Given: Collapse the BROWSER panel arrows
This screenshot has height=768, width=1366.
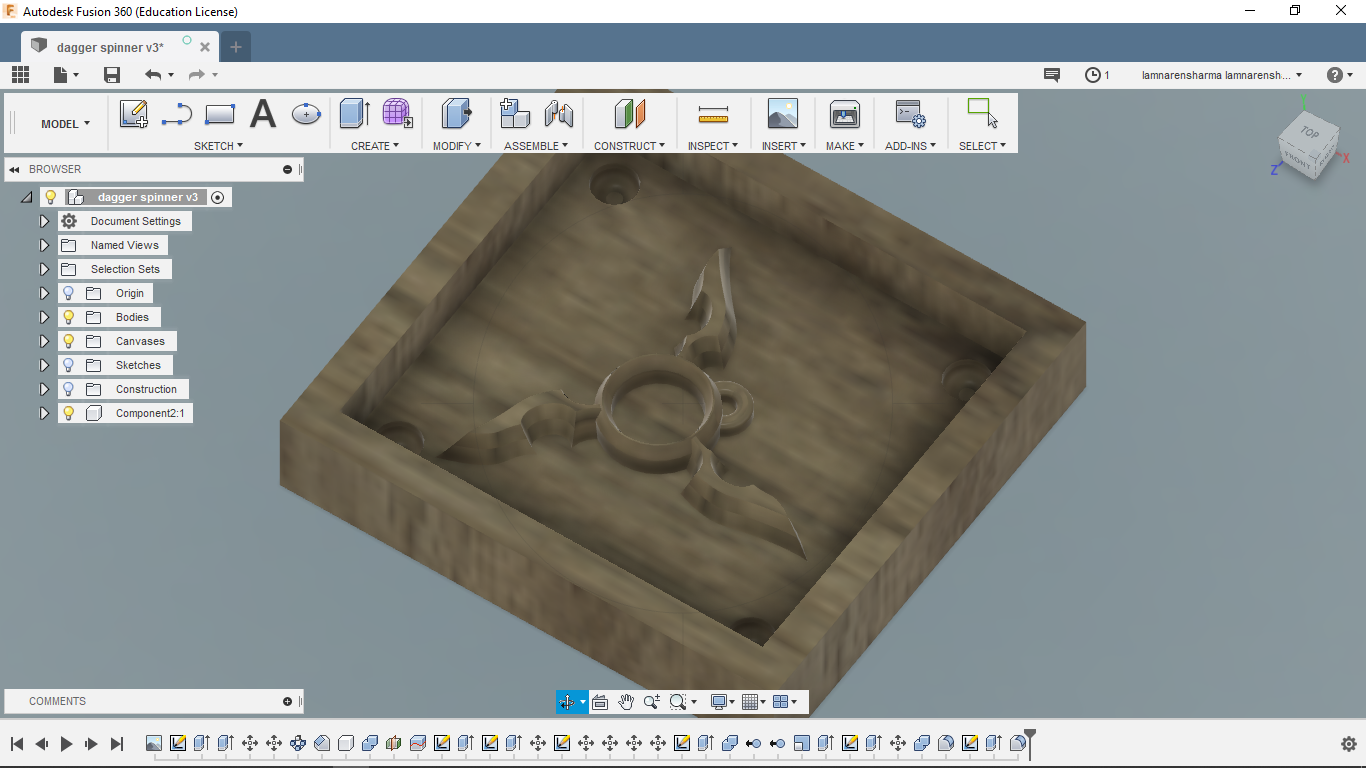Looking at the screenshot, I should (15, 169).
